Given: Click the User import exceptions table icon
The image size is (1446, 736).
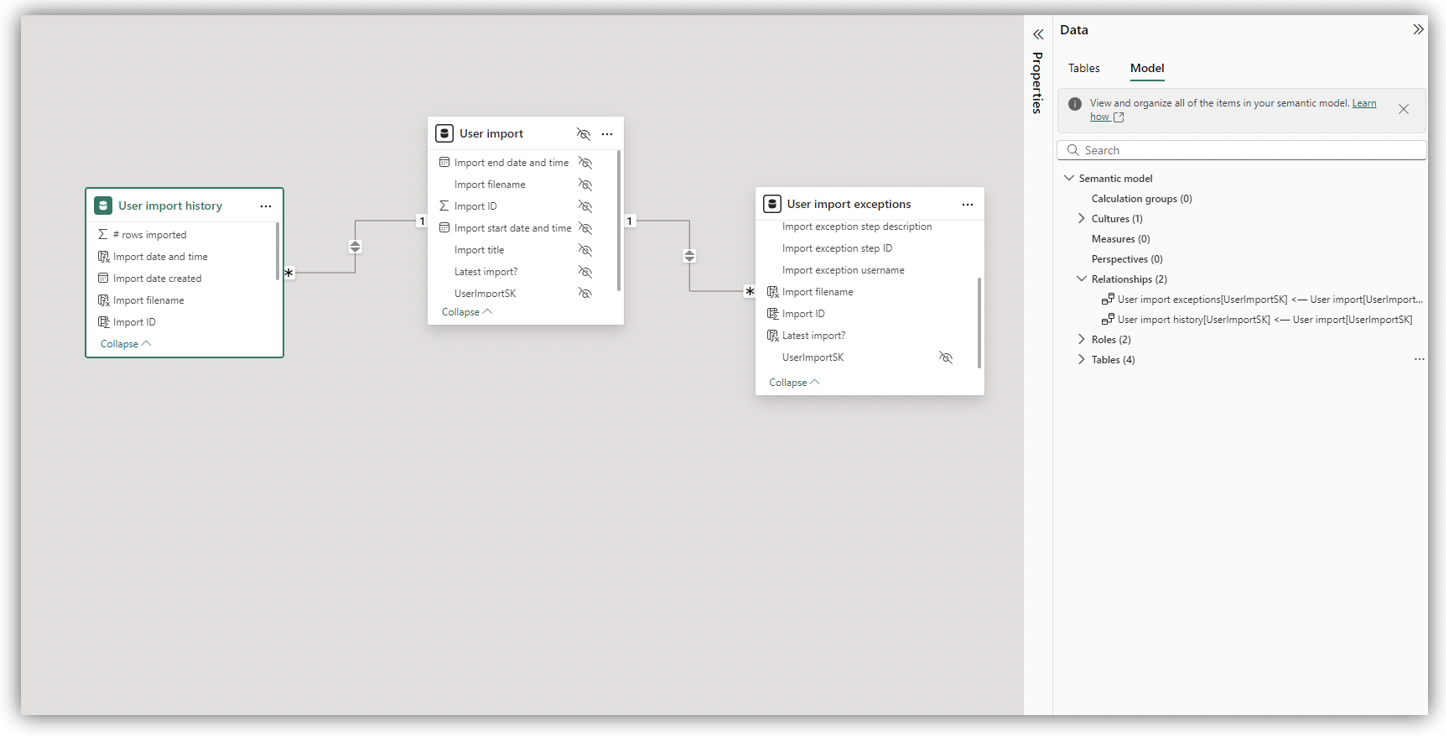Looking at the screenshot, I should [x=772, y=204].
